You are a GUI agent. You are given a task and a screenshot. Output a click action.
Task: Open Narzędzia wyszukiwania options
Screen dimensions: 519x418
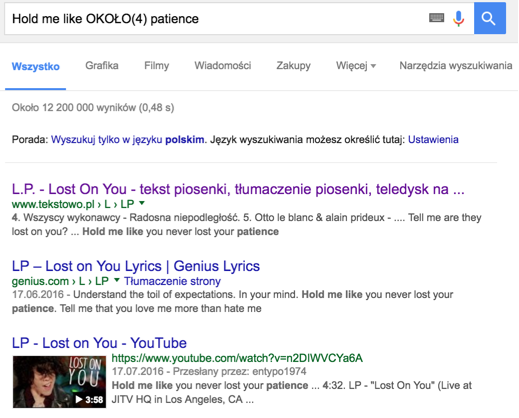tap(456, 66)
